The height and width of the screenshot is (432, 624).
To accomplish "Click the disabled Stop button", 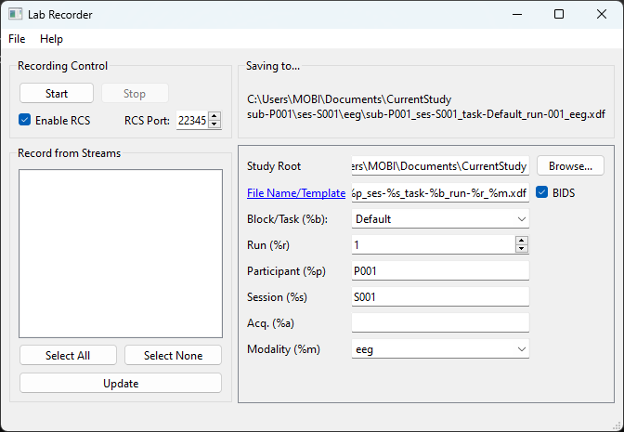I will coord(135,93).
